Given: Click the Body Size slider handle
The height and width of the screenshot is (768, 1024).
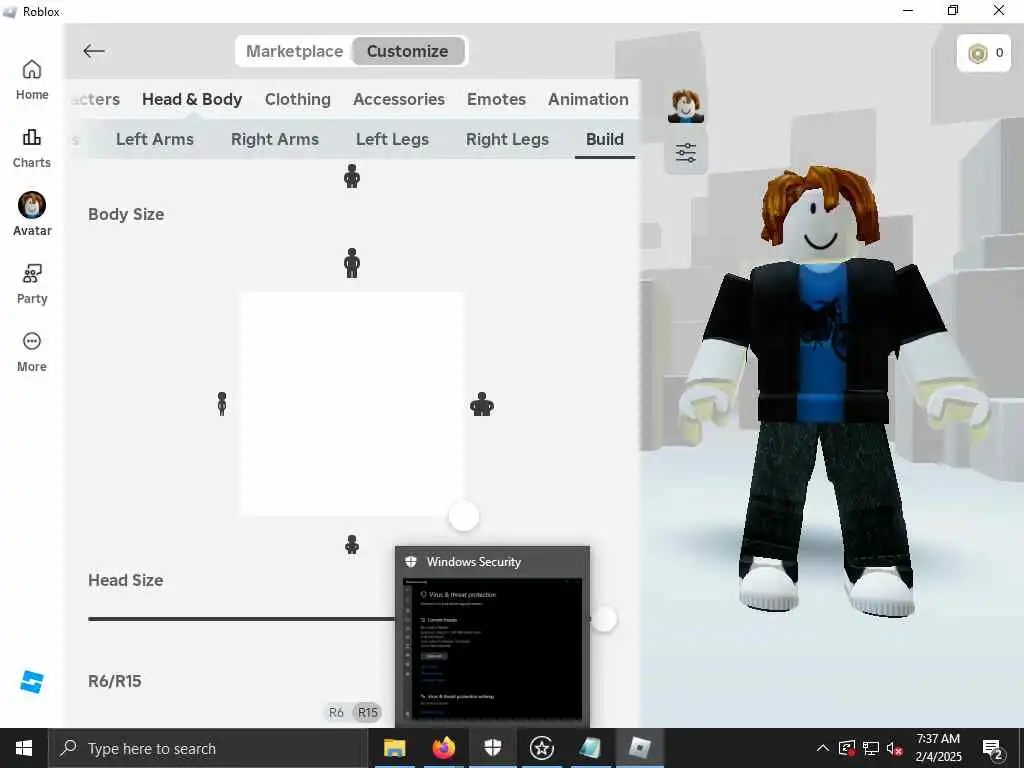Looking at the screenshot, I should (464, 517).
